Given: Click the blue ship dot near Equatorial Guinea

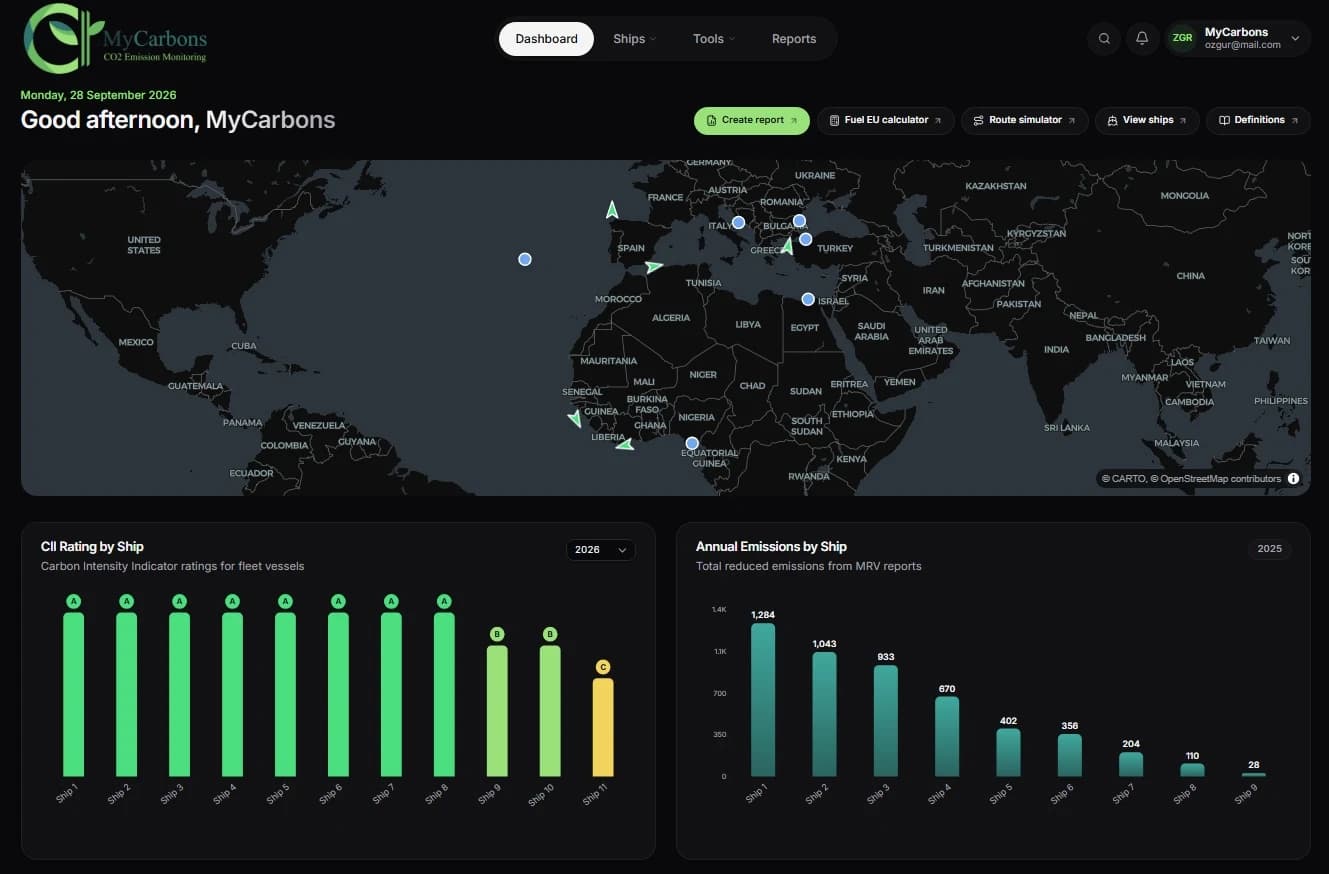Looking at the screenshot, I should [692, 443].
